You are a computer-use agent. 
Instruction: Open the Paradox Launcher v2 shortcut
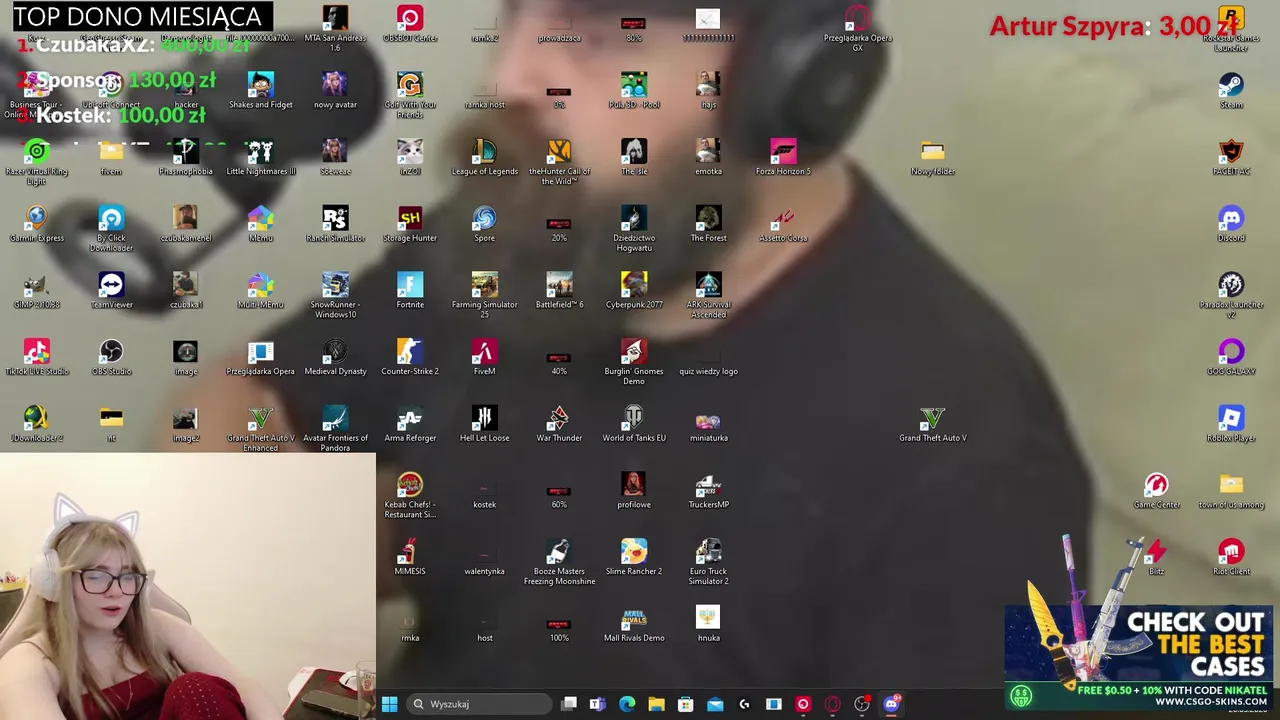[x=1231, y=295]
